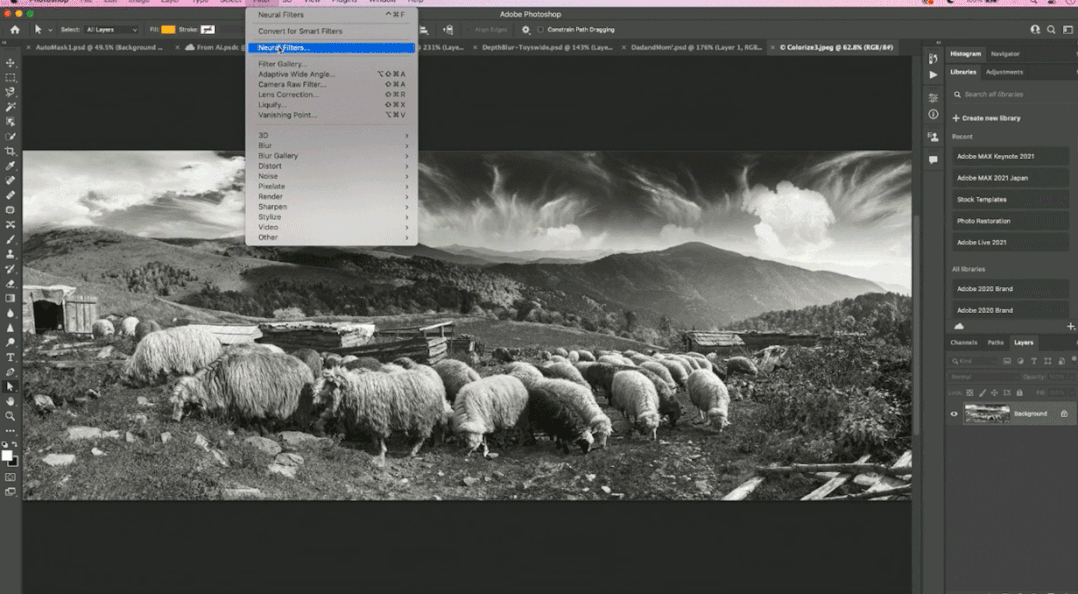Select the Move tool
This screenshot has height=594, width=1078.
(10, 63)
